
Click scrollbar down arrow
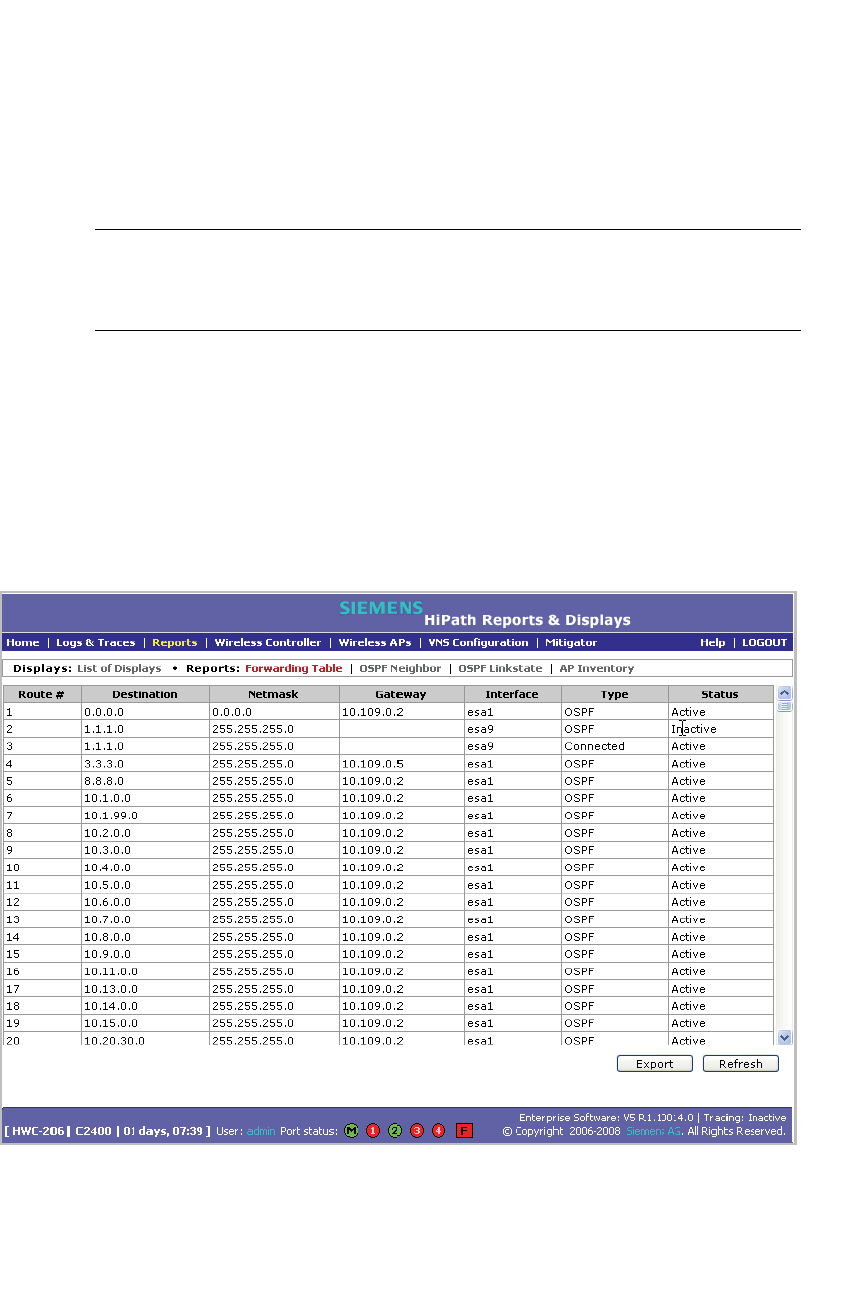[x=785, y=1038]
